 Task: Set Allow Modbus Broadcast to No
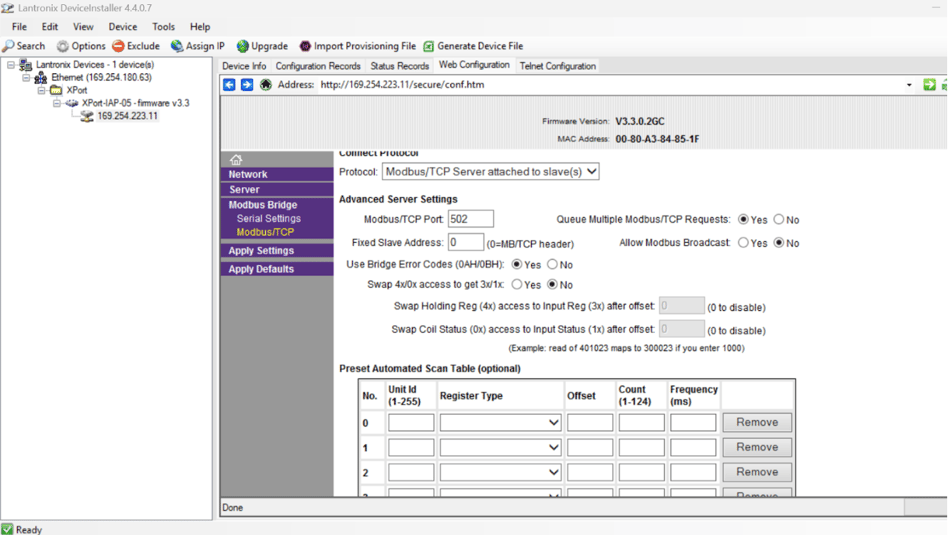click(x=779, y=242)
